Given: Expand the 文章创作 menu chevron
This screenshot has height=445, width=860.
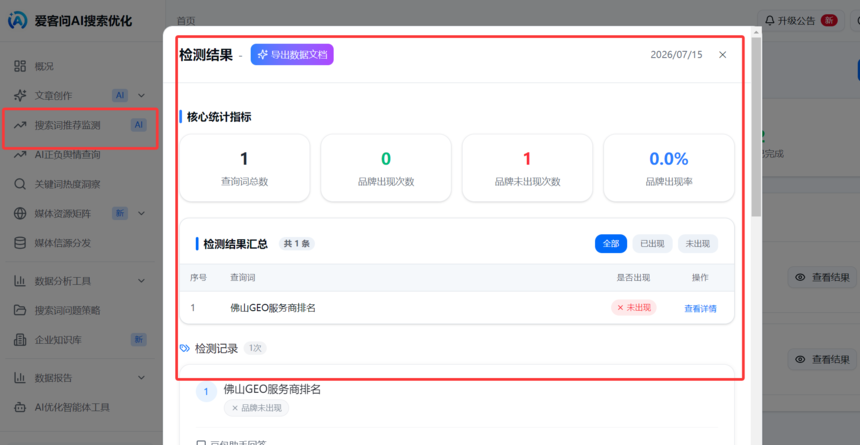Looking at the screenshot, I should coord(142,95).
